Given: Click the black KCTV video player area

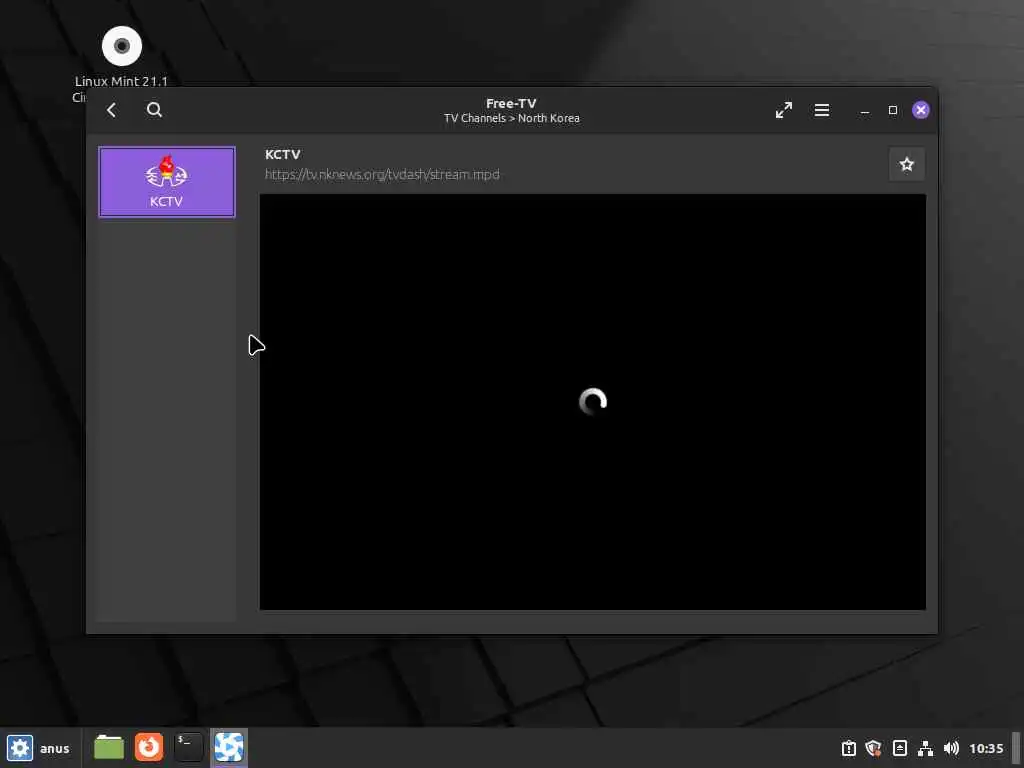Looking at the screenshot, I should tap(592, 402).
